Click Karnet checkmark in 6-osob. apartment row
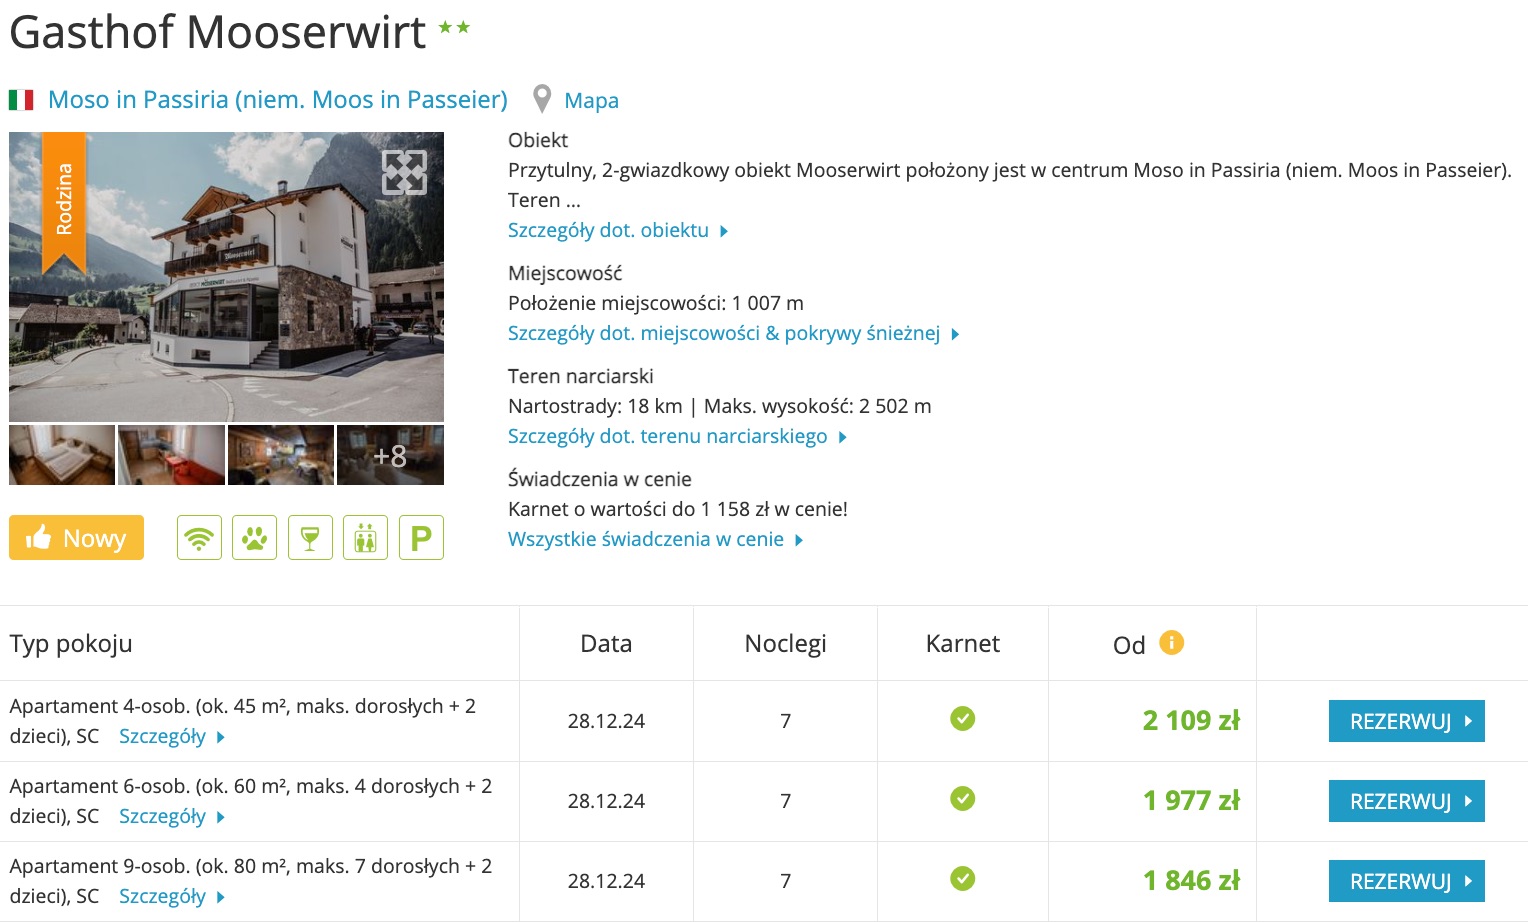This screenshot has width=1528, height=922. pyautogui.click(x=962, y=799)
